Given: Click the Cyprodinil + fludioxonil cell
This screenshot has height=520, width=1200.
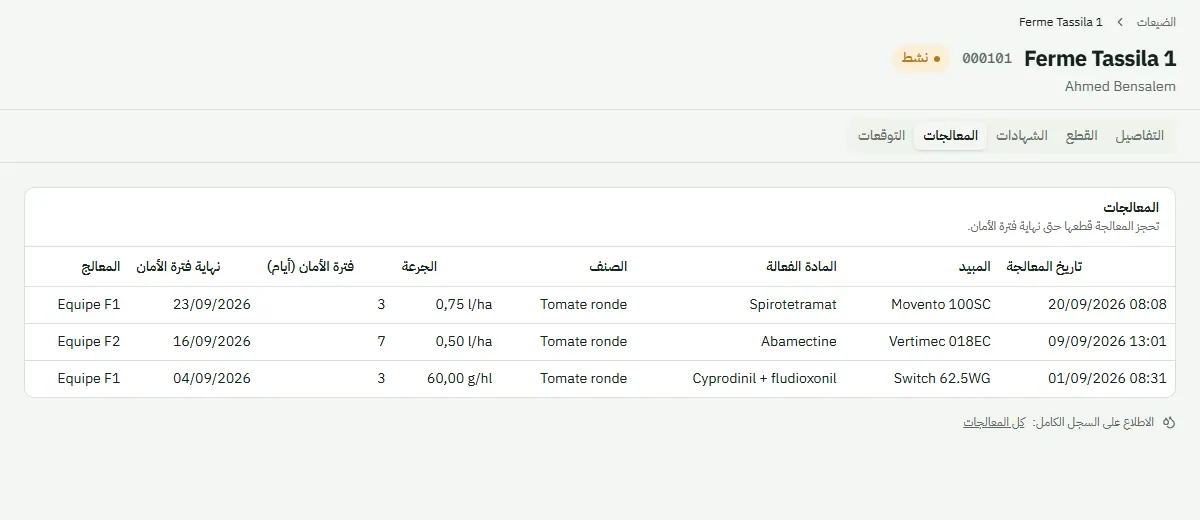Looking at the screenshot, I should coord(765,378).
